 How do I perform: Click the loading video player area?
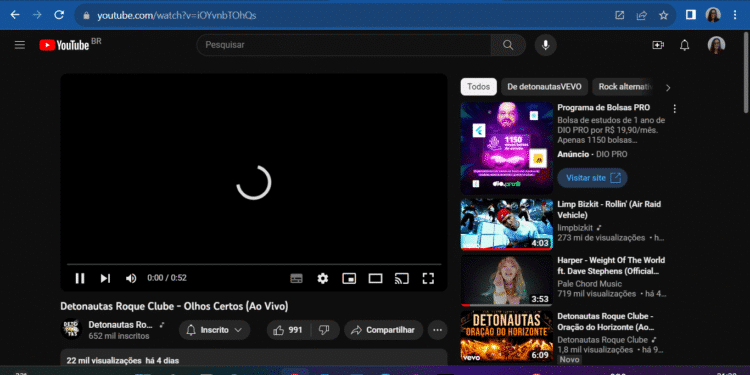pos(254,183)
